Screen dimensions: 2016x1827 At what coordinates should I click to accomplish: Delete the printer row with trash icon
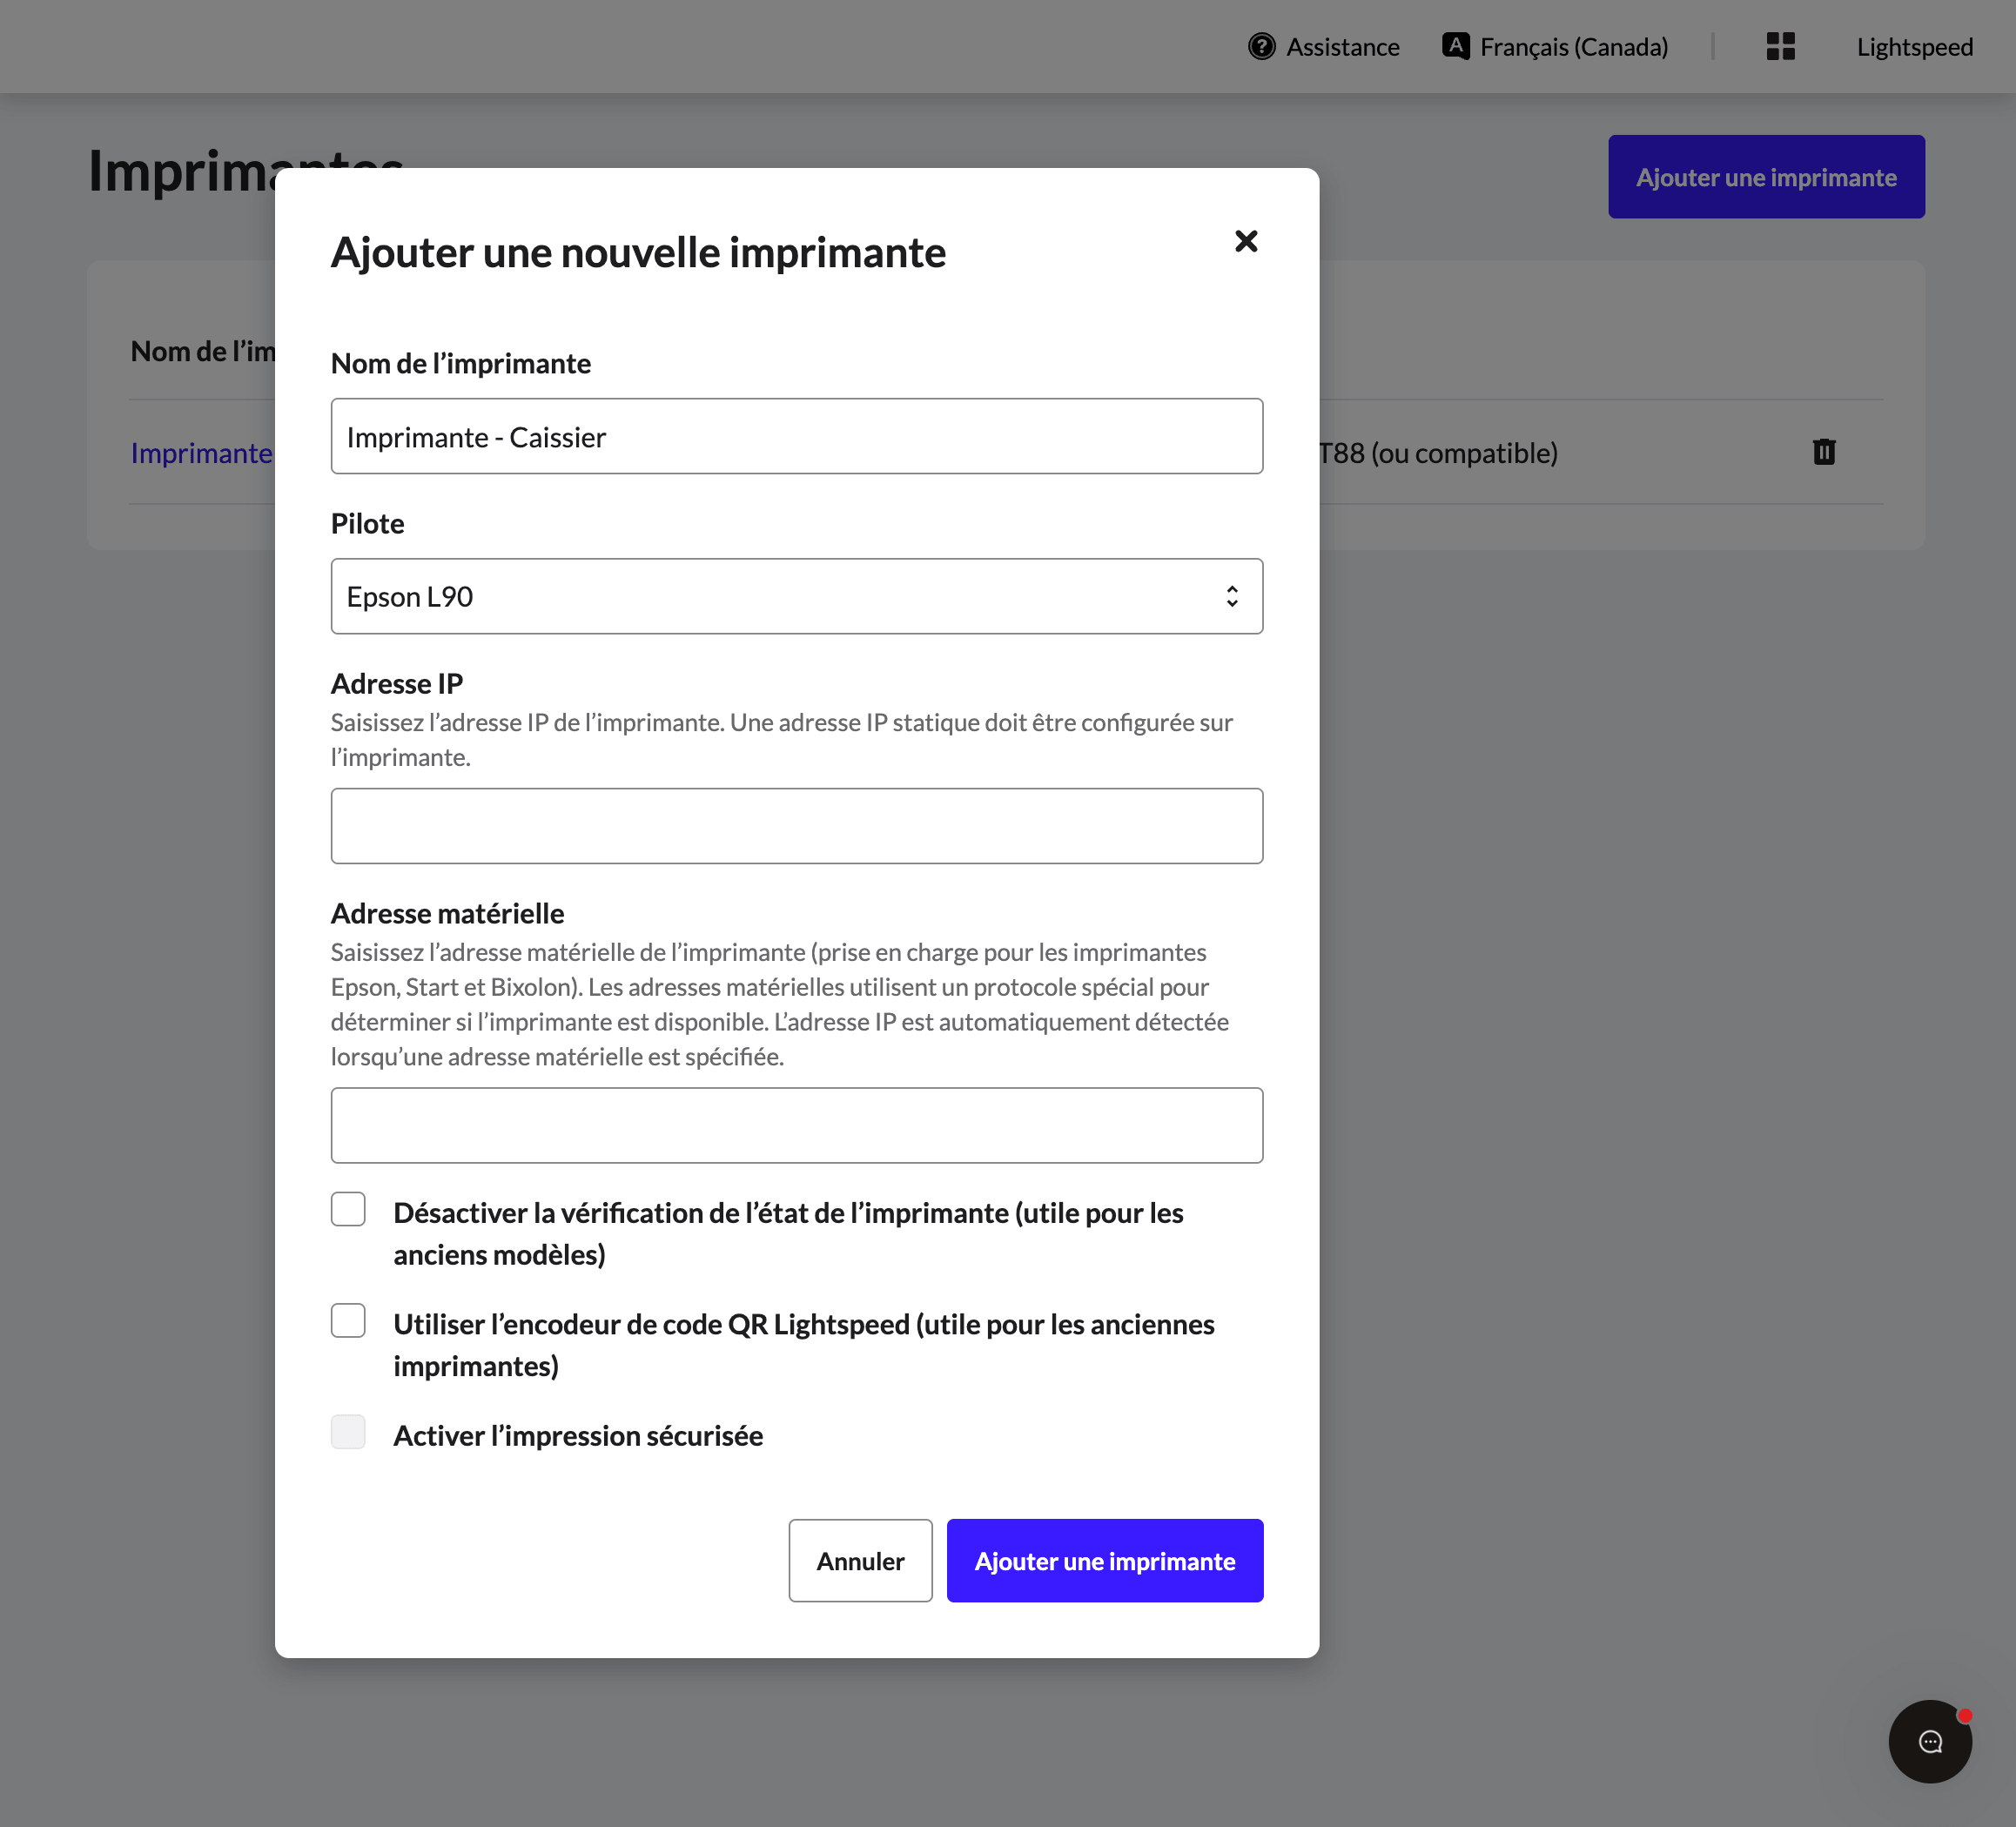(1824, 452)
